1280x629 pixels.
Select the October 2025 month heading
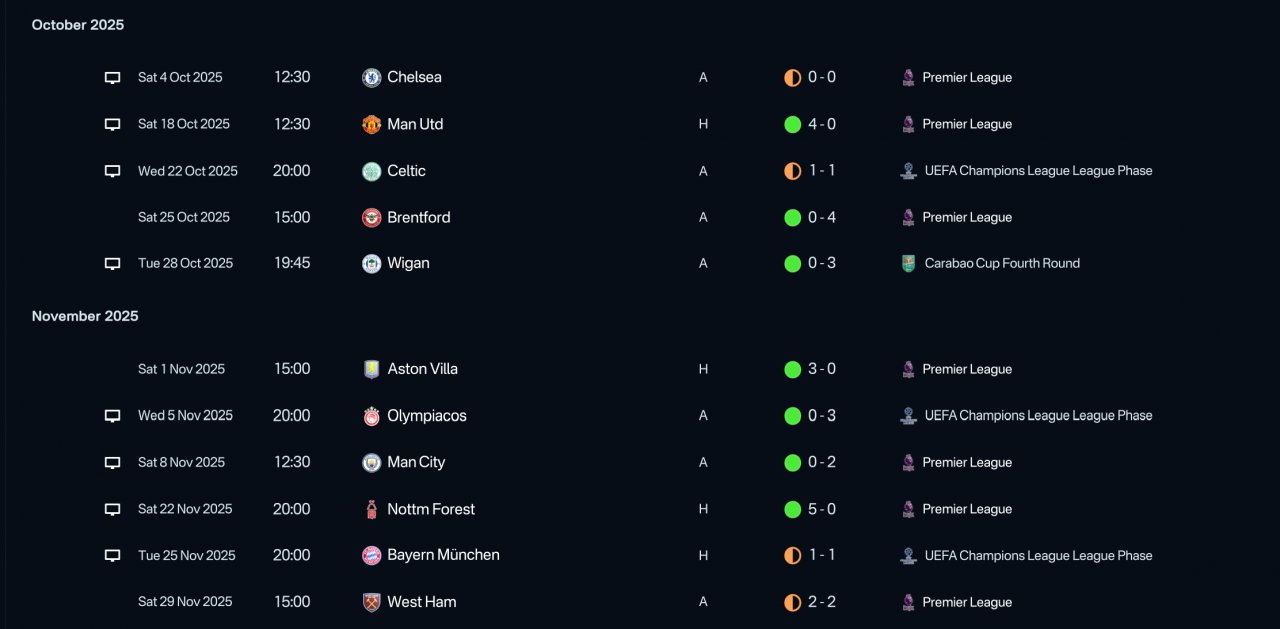pyautogui.click(x=78, y=25)
